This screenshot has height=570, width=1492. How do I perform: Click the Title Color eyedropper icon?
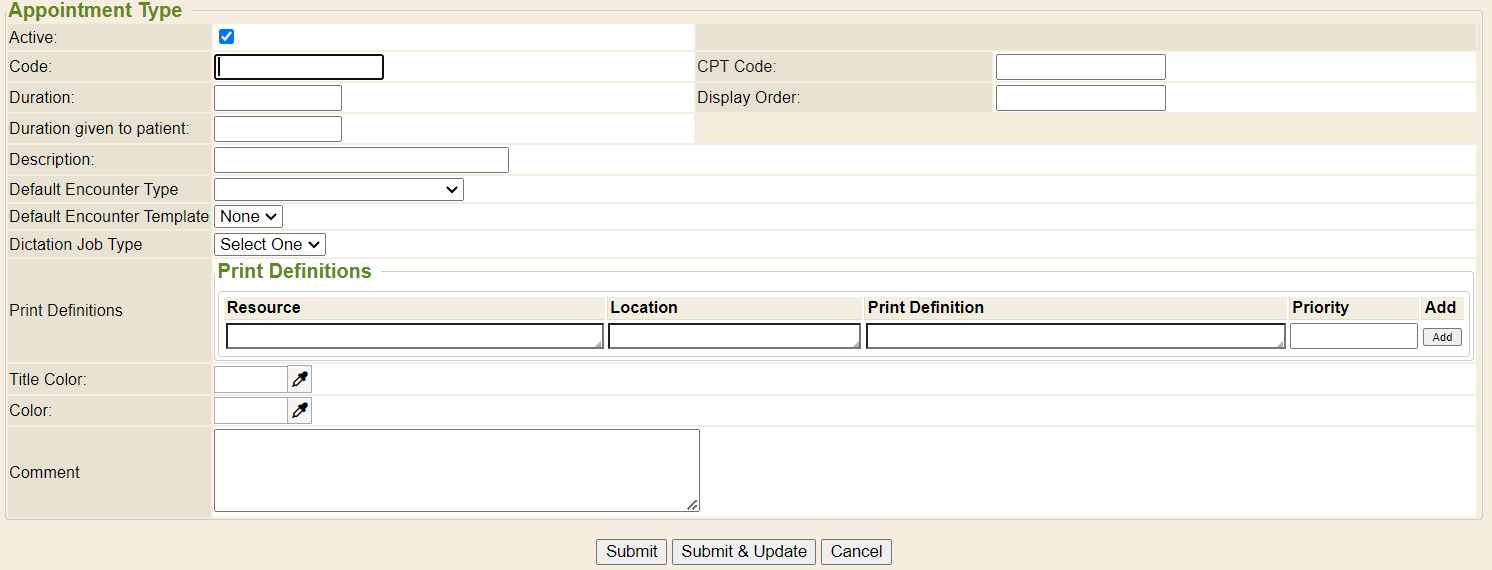tap(299, 379)
